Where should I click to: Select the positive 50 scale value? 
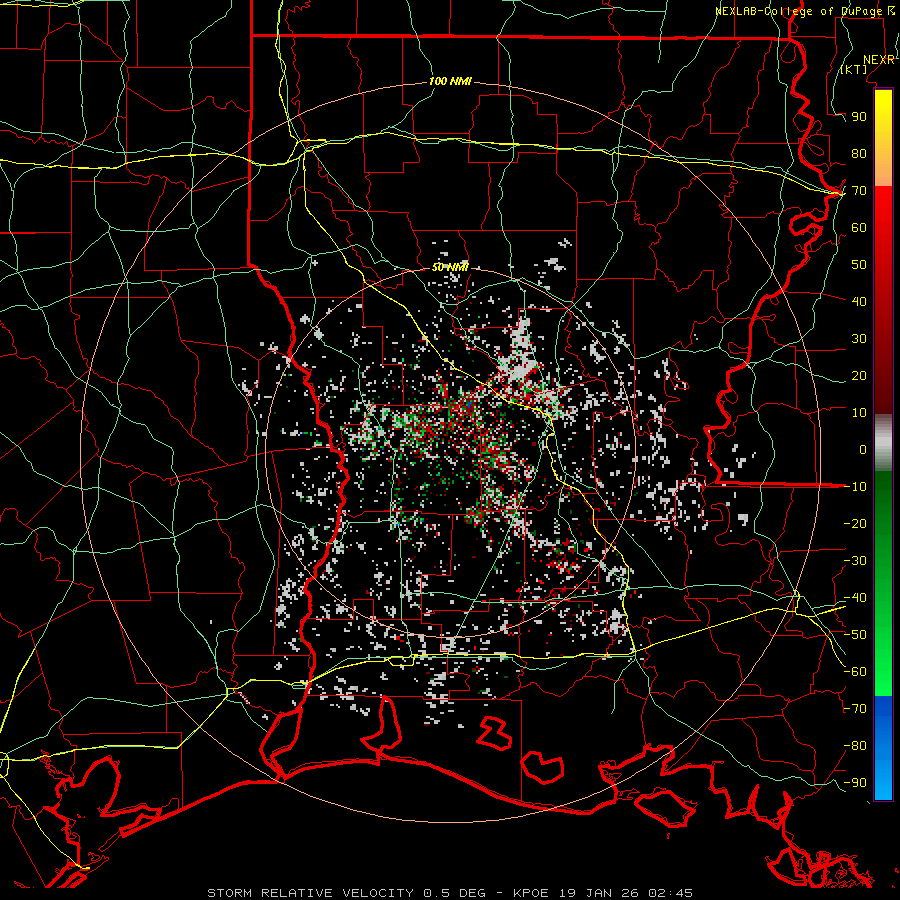[x=859, y=265]
